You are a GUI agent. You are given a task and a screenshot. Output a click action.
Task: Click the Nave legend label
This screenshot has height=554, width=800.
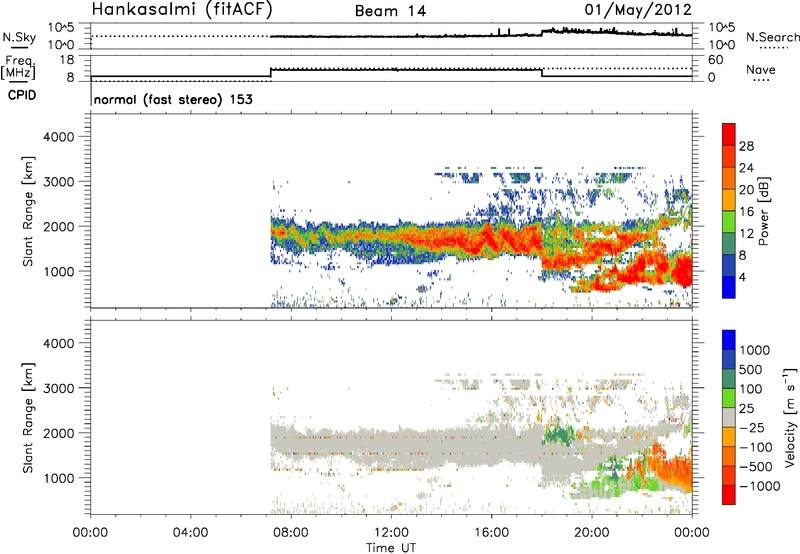pyautogui.click(x=760, y=69)
